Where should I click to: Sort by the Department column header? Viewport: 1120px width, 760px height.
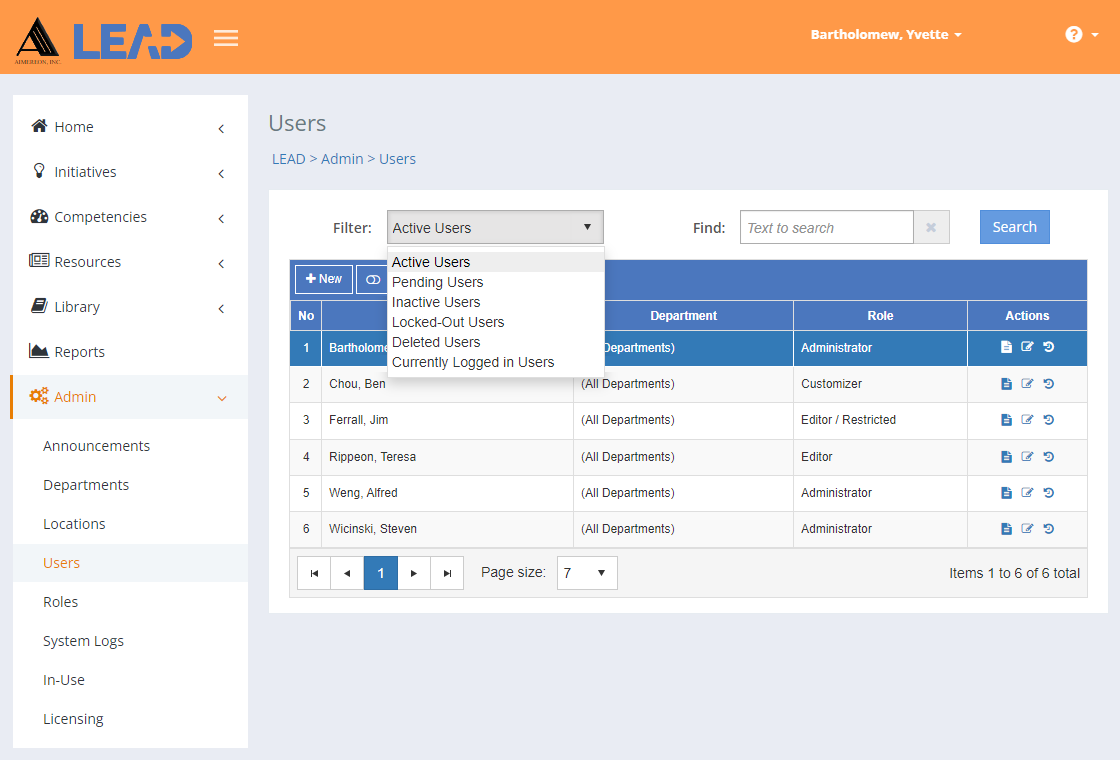(x=684, y=316)
